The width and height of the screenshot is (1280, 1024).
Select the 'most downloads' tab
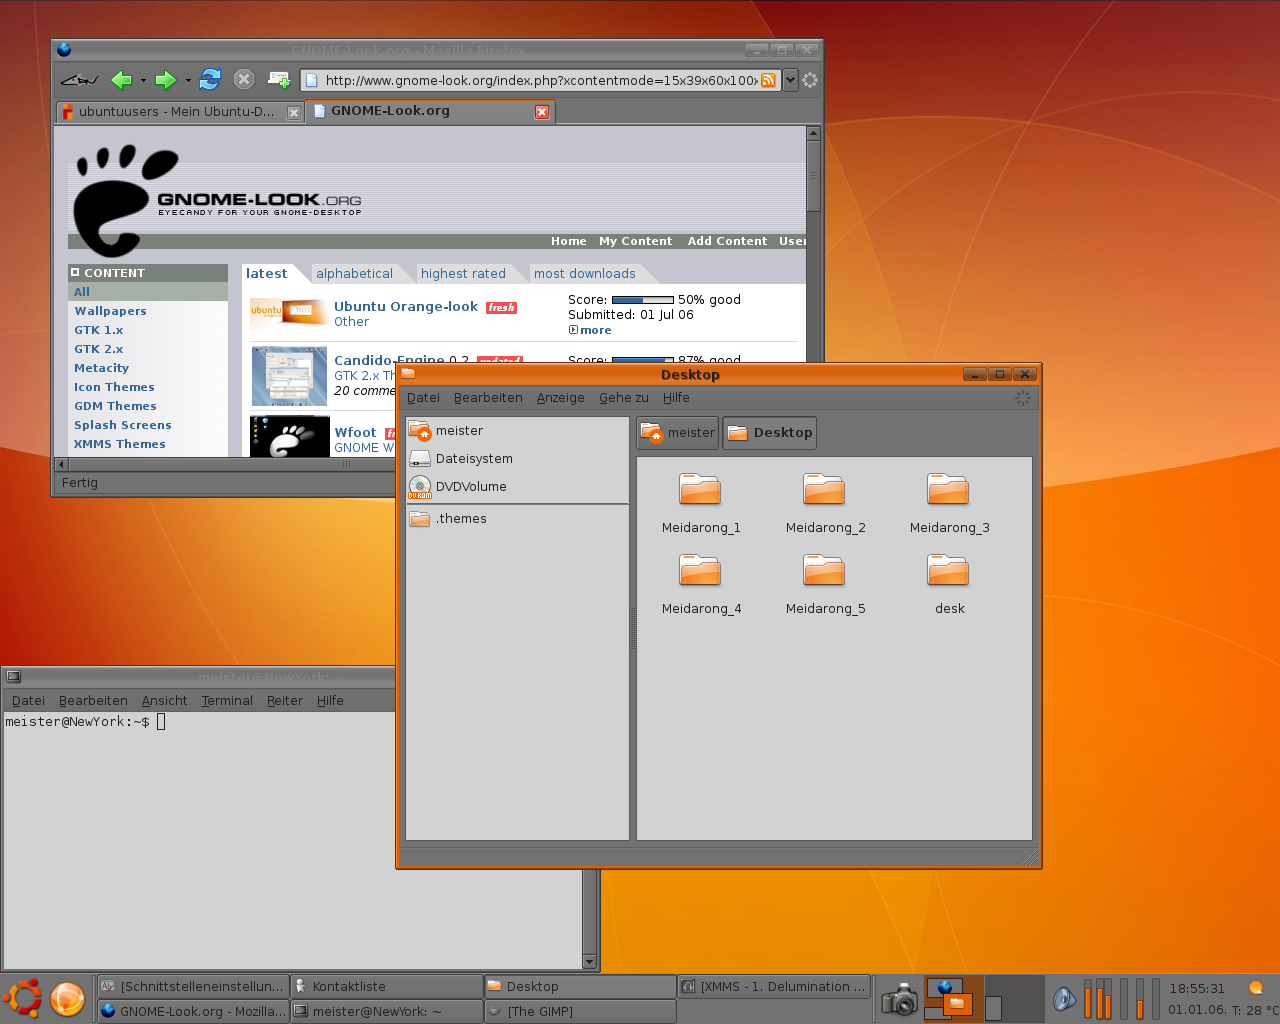(585, 273)
